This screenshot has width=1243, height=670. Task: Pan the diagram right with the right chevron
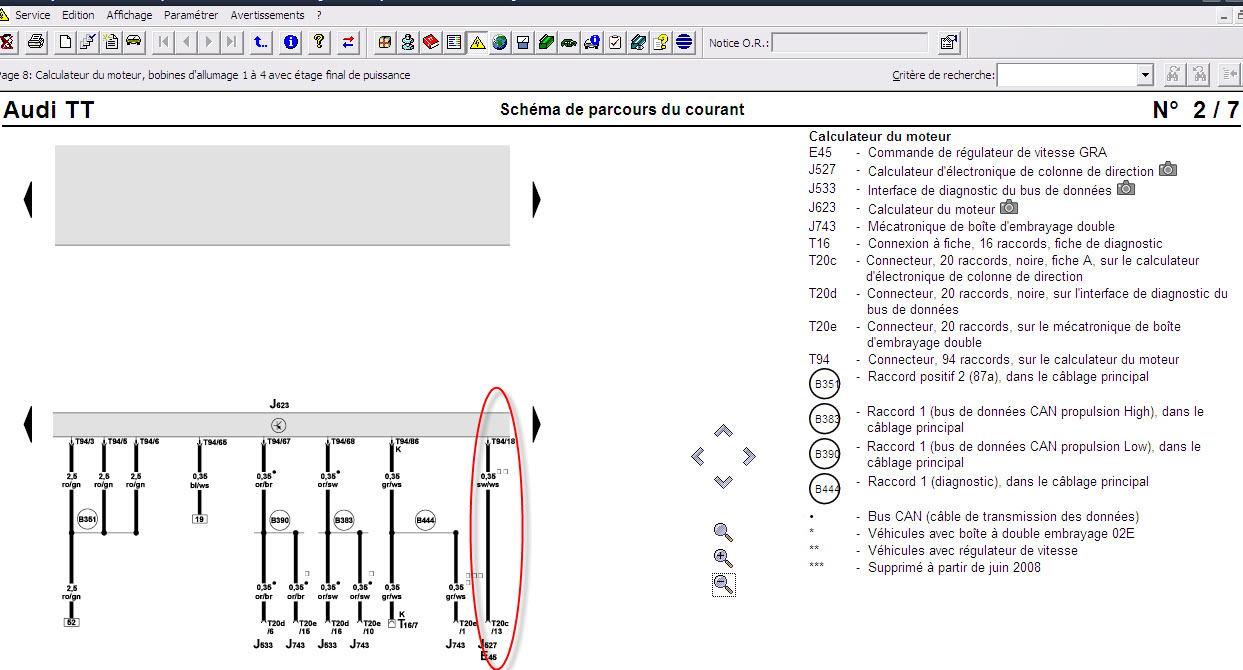(749, 457)
